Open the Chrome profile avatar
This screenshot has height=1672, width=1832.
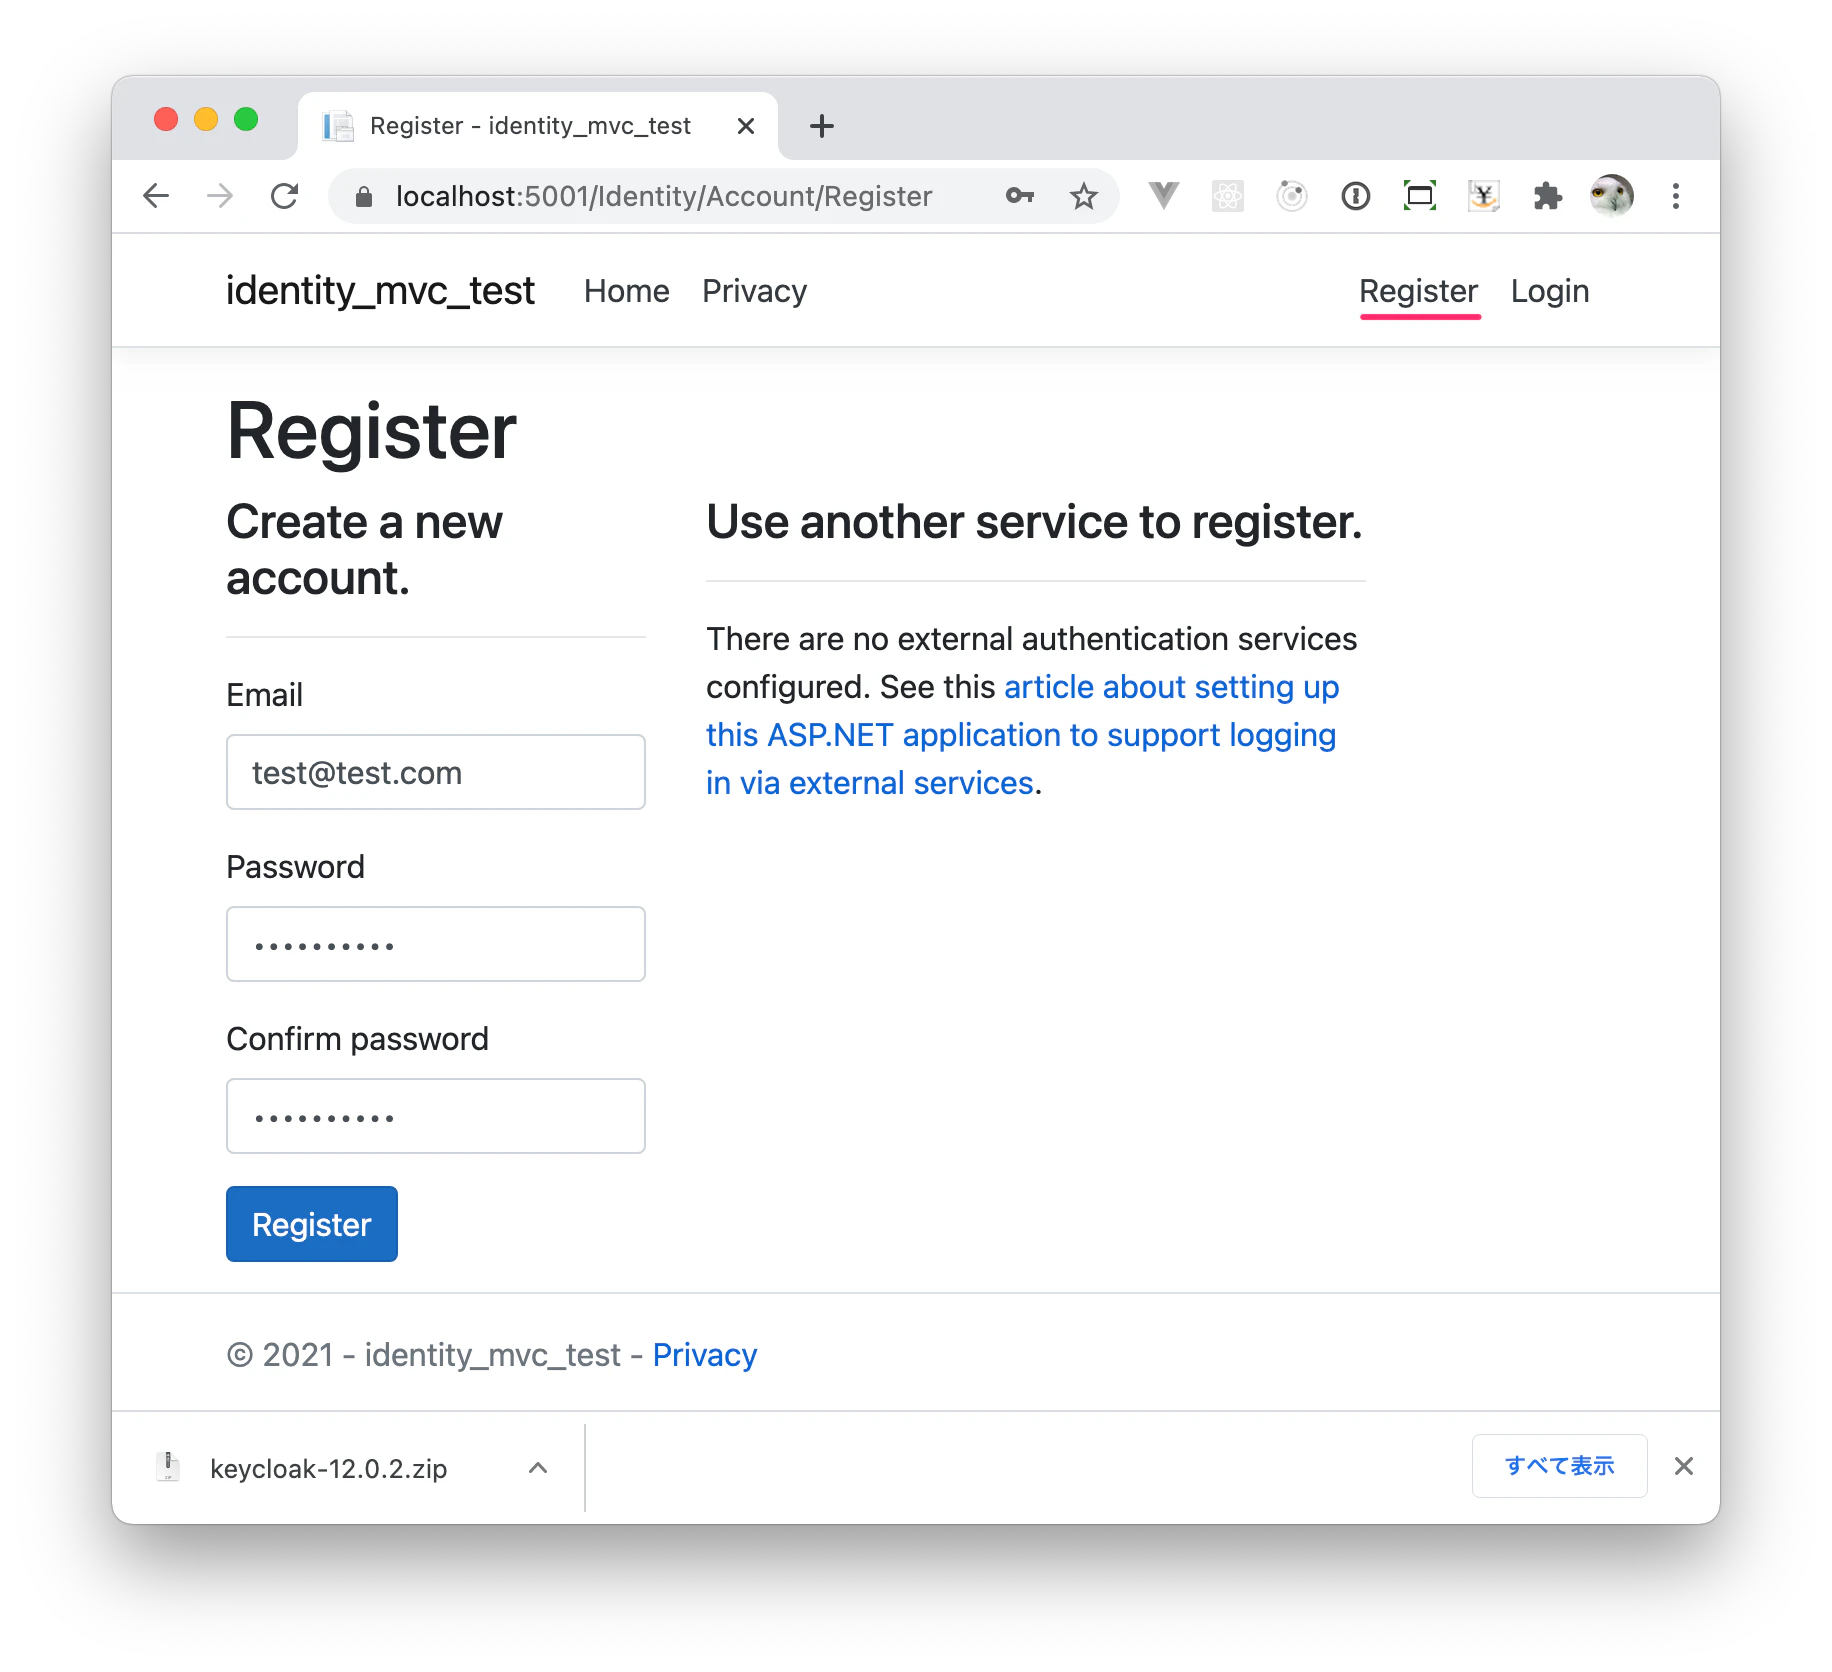pos(1611,196)
